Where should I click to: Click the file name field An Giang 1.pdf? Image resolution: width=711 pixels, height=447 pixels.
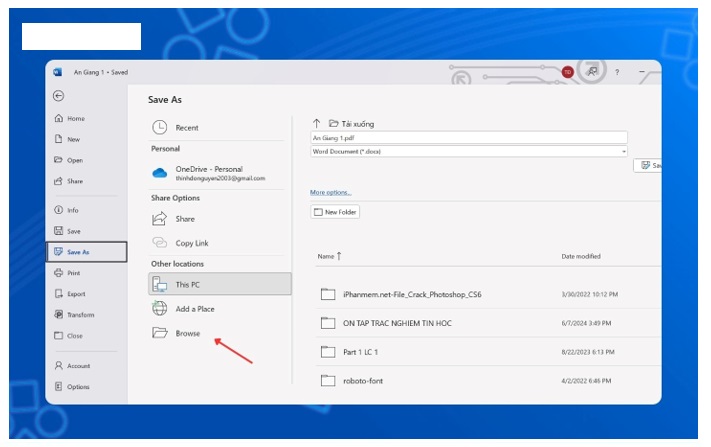(x=468, y=137)
